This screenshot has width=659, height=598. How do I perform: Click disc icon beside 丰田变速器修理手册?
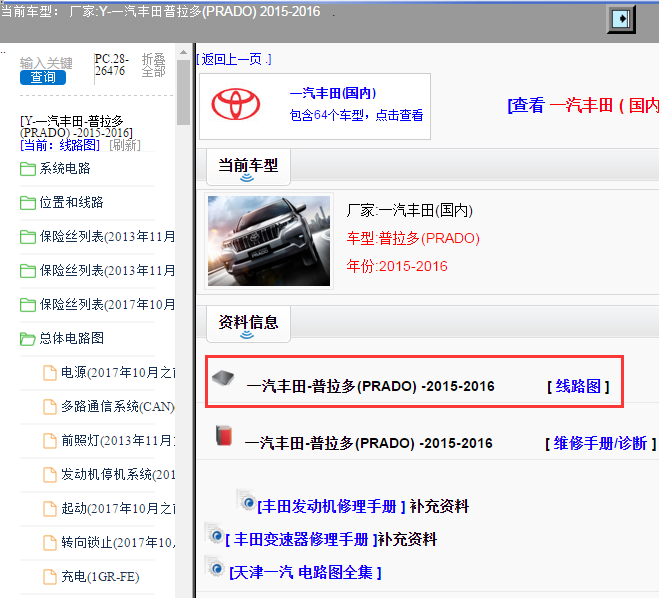pyautogui.click(x=214, y=534)
